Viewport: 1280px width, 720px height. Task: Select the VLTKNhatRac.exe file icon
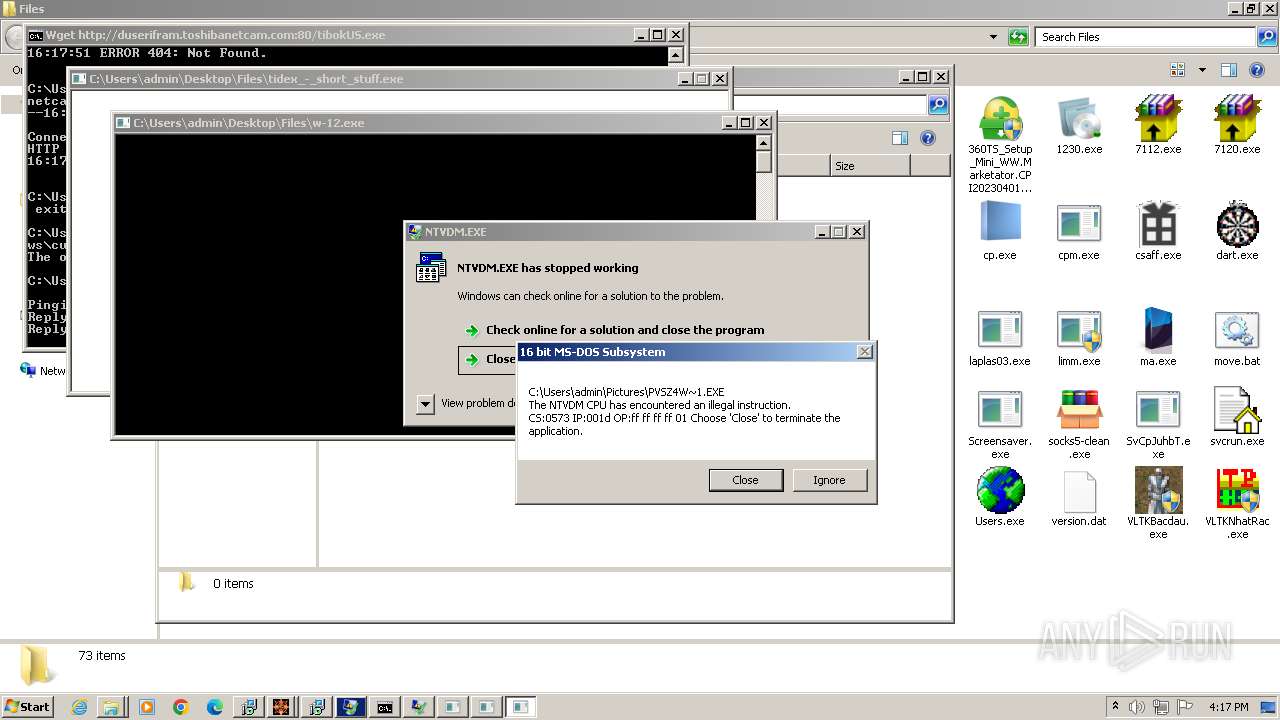point(1237,490)
